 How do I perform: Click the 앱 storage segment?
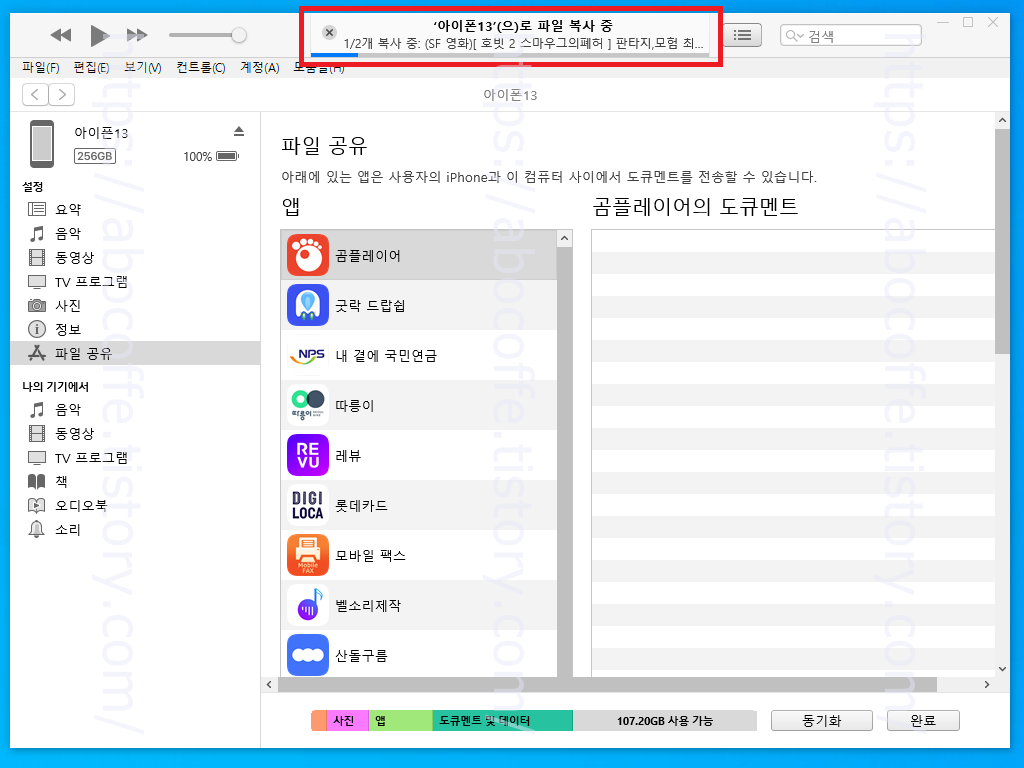(x=400, y=720)
